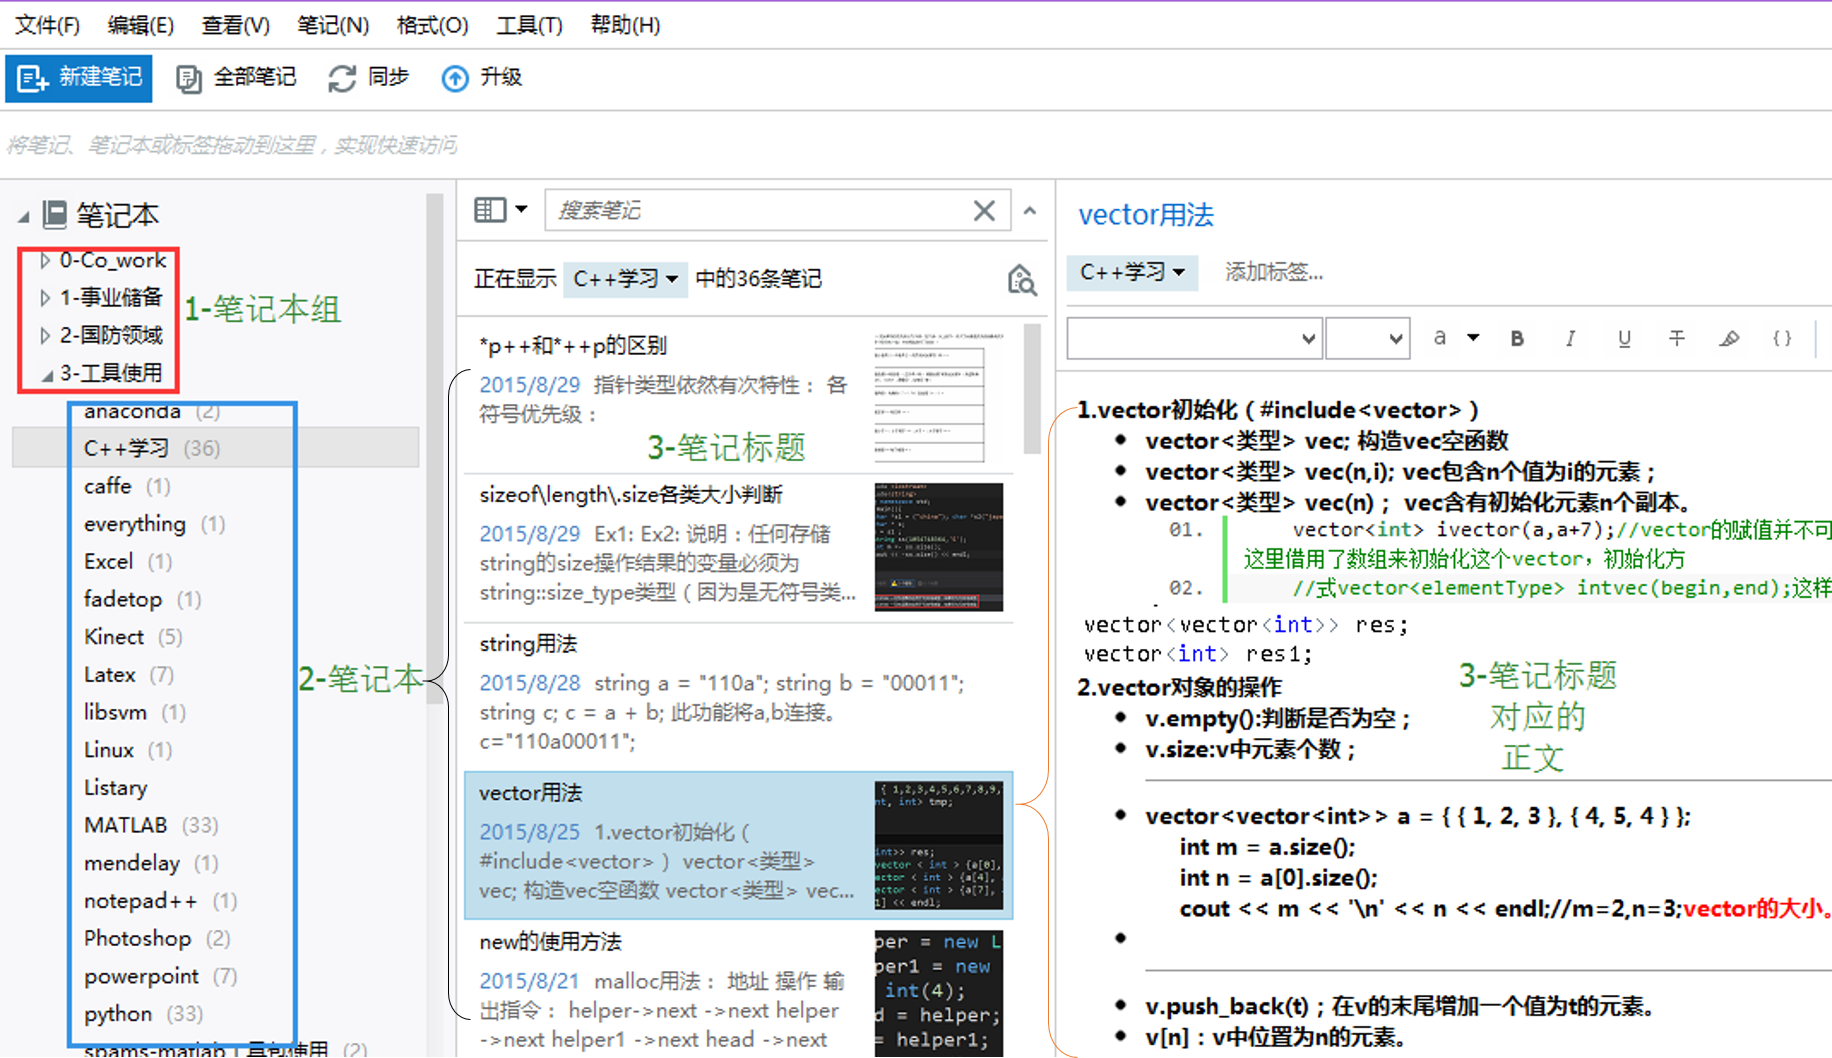Click the Add tag (添加标签) field

pyautogui.click(x=1274, y=272)
